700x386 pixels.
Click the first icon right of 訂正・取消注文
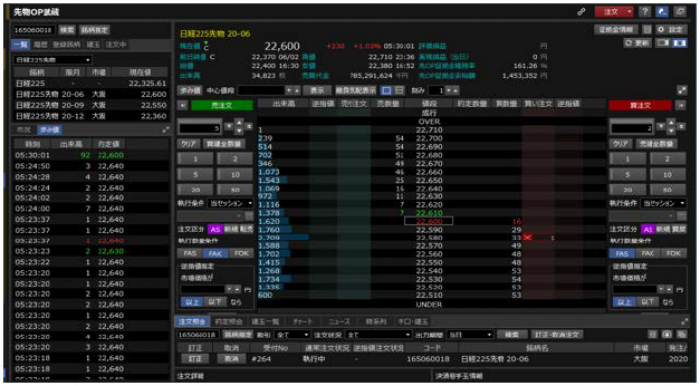pos(653,334)
